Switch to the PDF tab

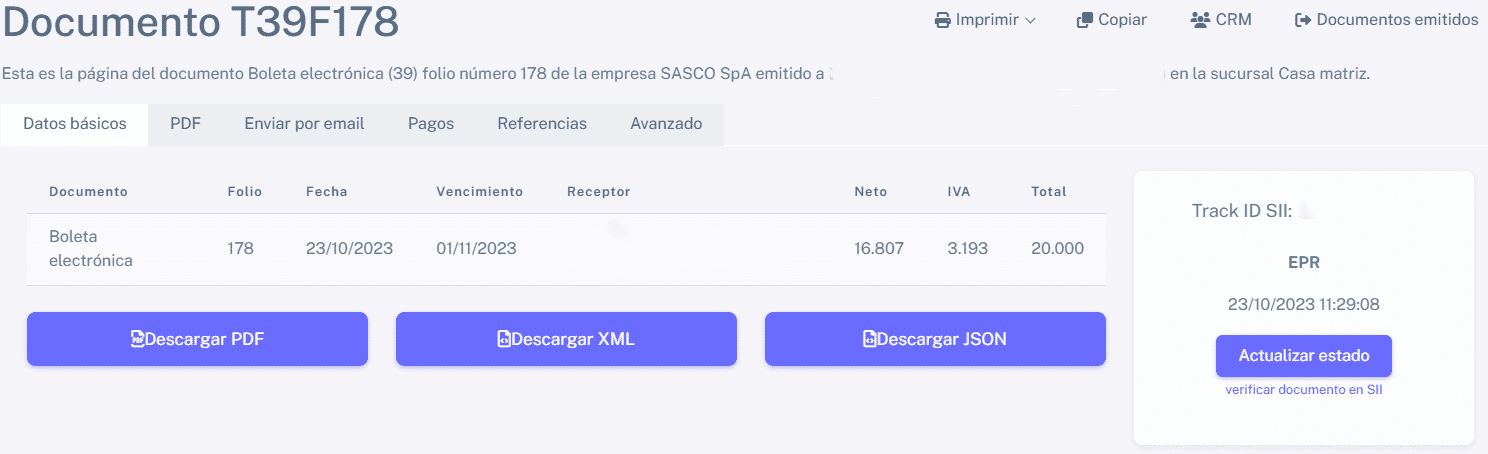click(x=185, y=124)
